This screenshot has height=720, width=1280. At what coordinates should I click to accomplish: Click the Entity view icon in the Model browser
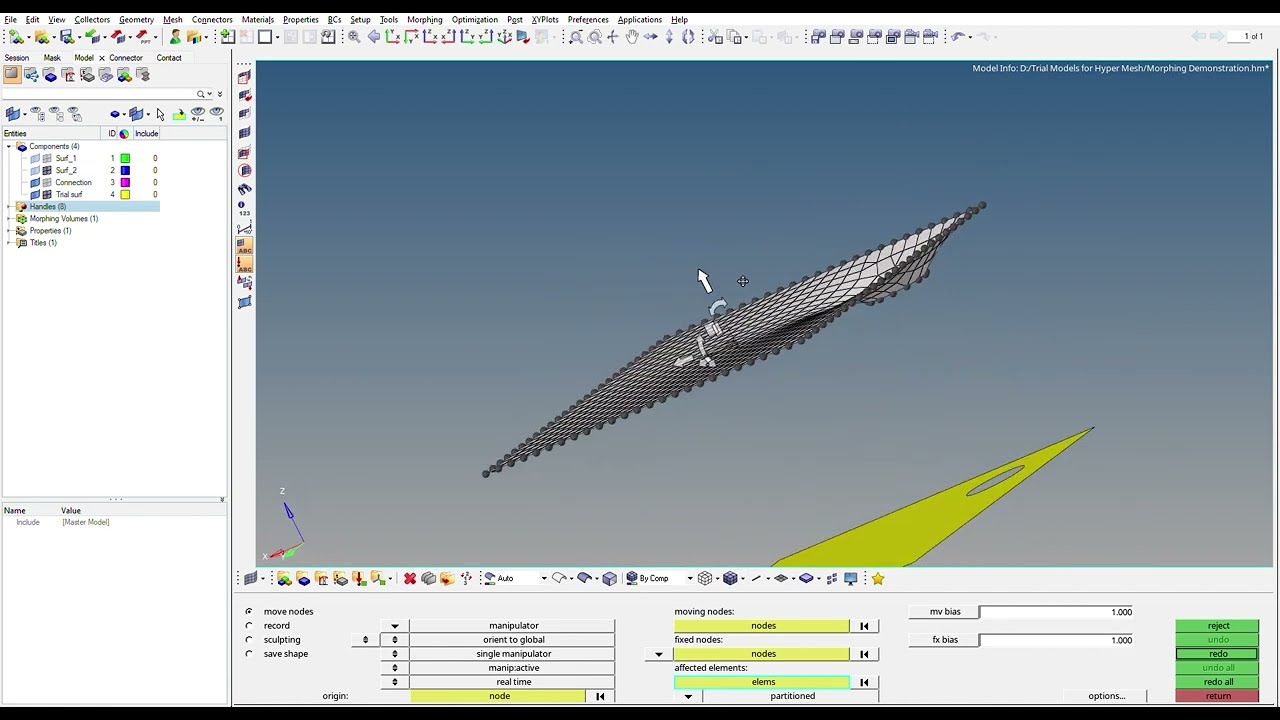click(x=12, y=75)
